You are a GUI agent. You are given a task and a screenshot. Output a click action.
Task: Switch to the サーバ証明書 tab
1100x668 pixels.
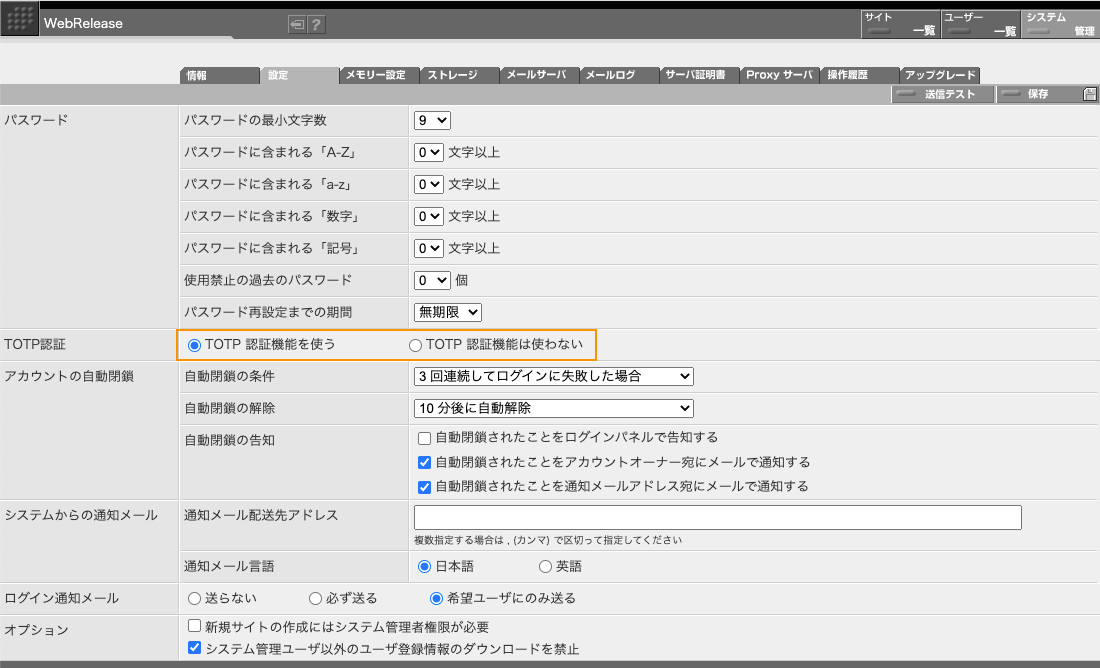click(698, 74)
